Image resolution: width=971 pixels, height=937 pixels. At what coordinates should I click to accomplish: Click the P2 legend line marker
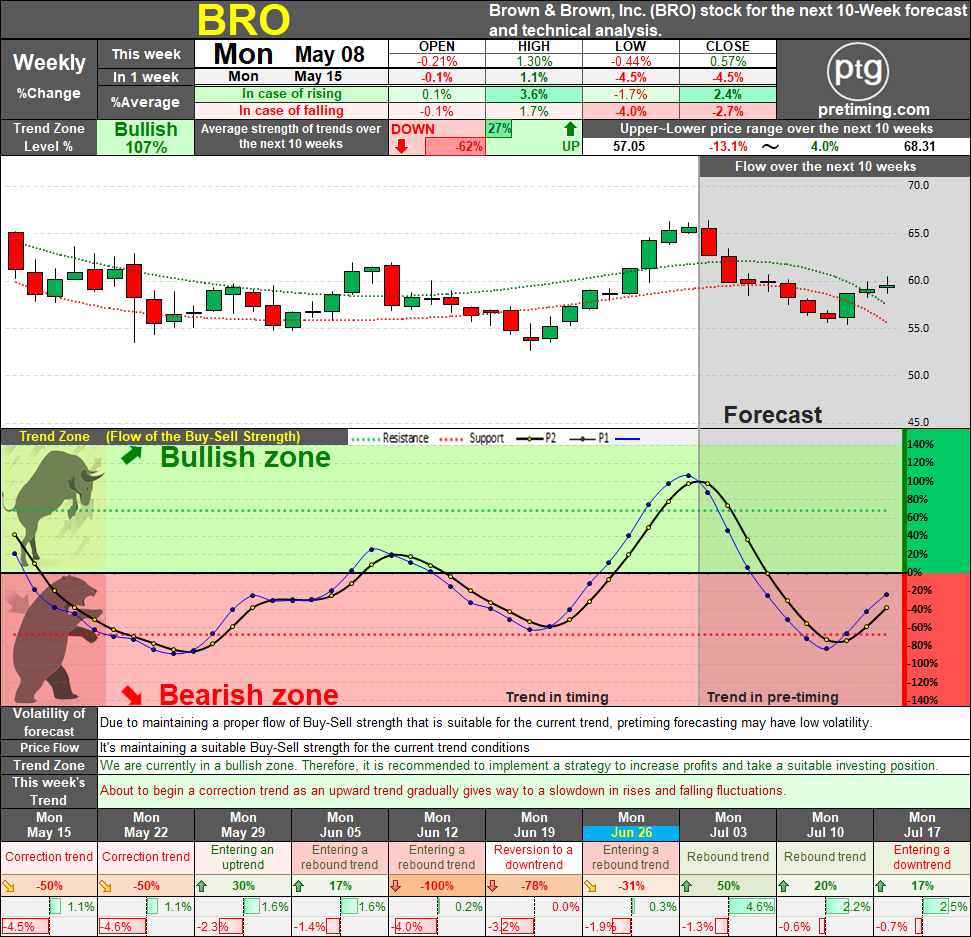[x=530, y=439]
